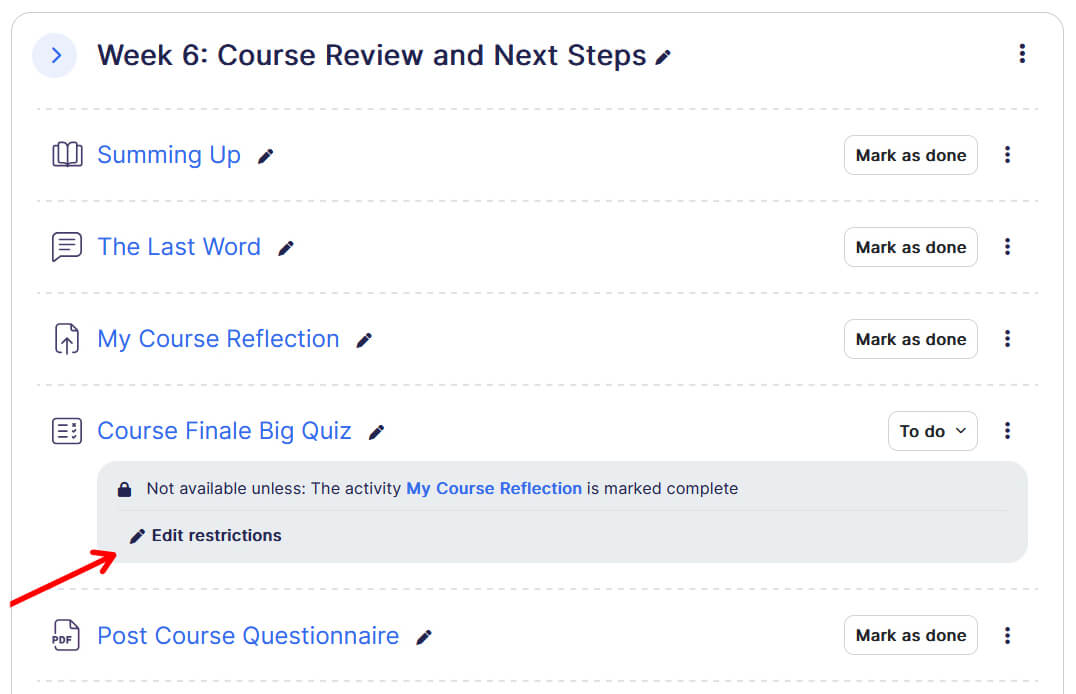The width and height of the screenshot is (1076, 694).
Task: Open three-dot menu for Course Finale Big Quiz
Action: 1007,431
